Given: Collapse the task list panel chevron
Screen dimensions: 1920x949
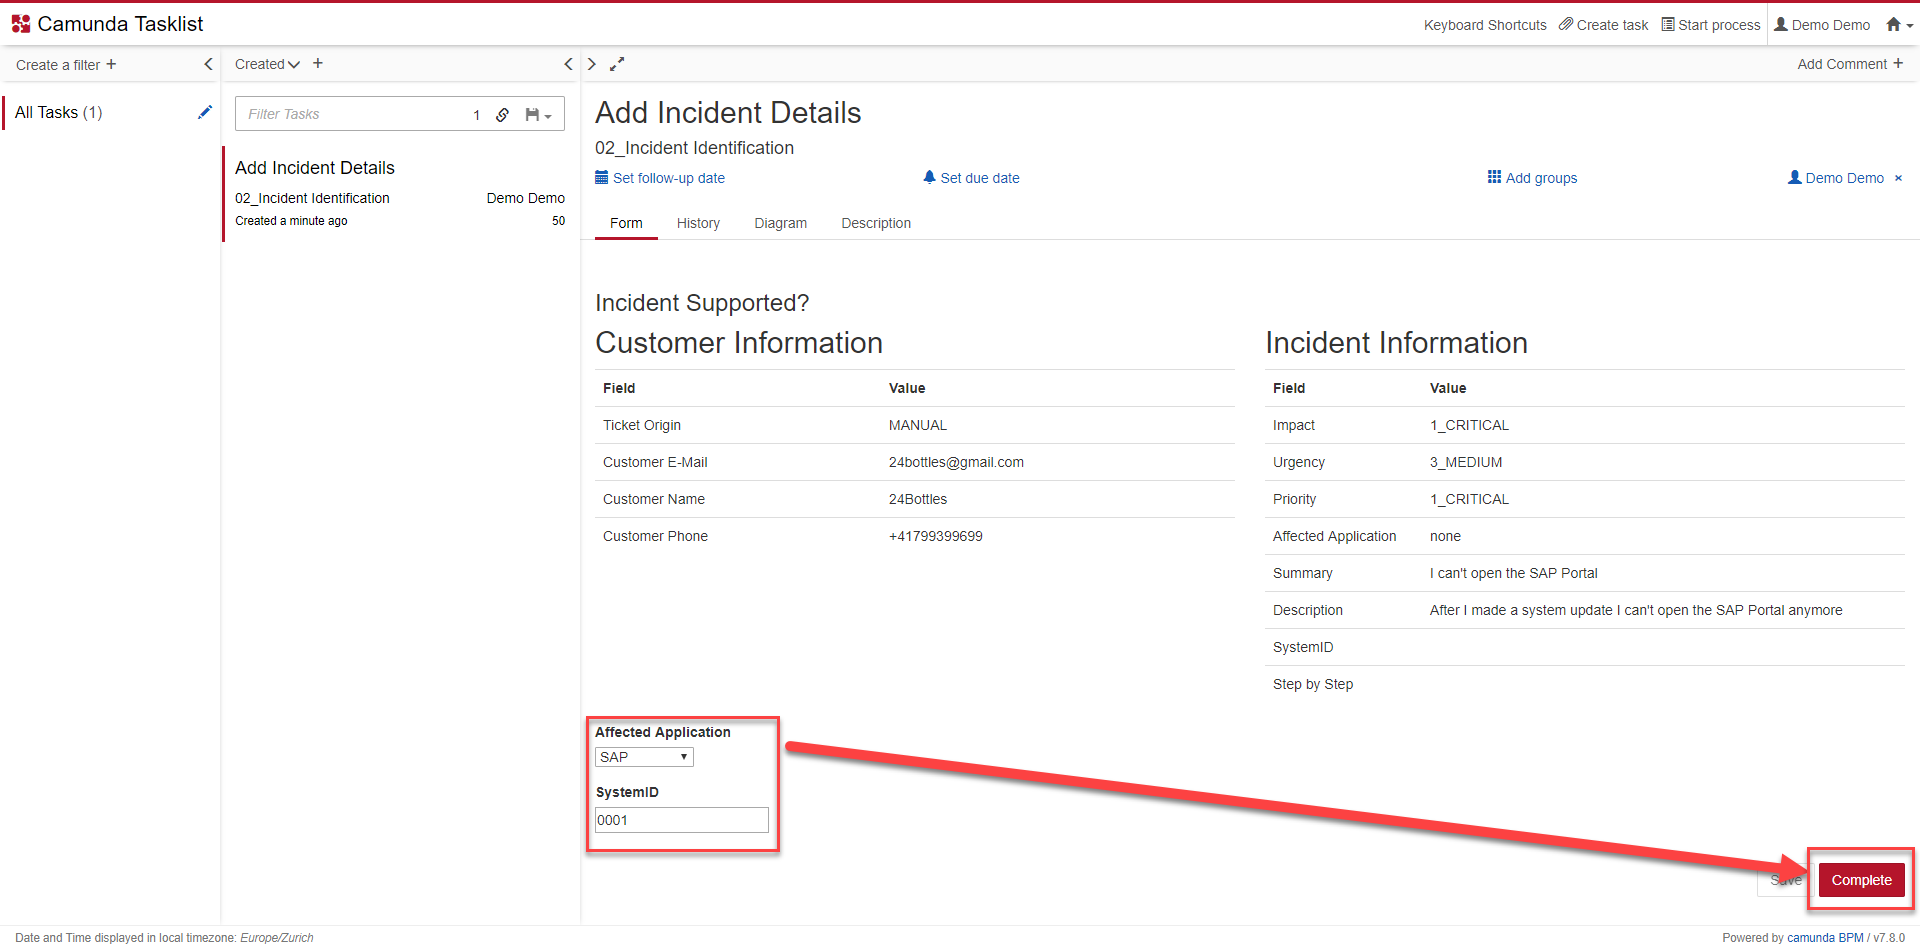Looking at the screenshot, I should coord(568,64).
